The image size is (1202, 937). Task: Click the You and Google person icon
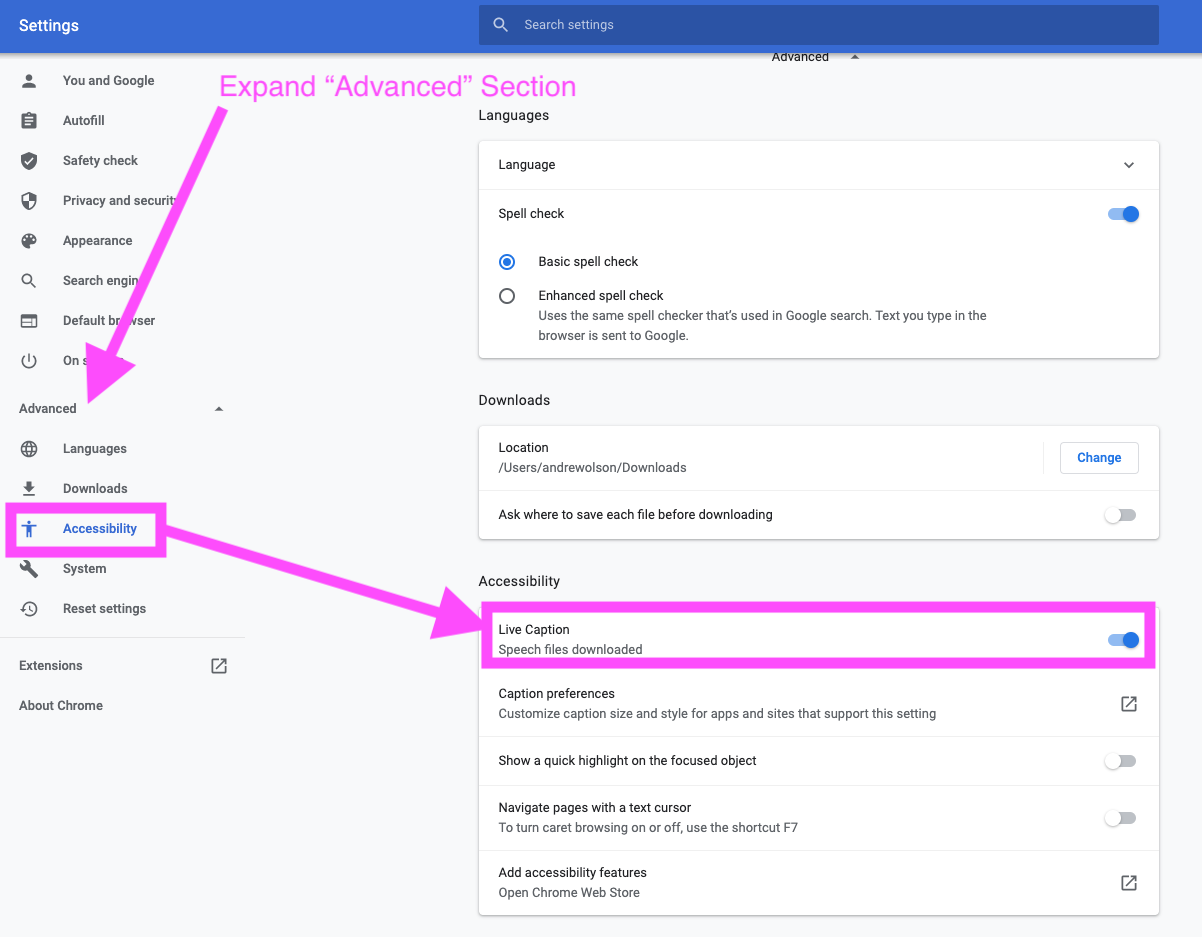coord(29,81)
